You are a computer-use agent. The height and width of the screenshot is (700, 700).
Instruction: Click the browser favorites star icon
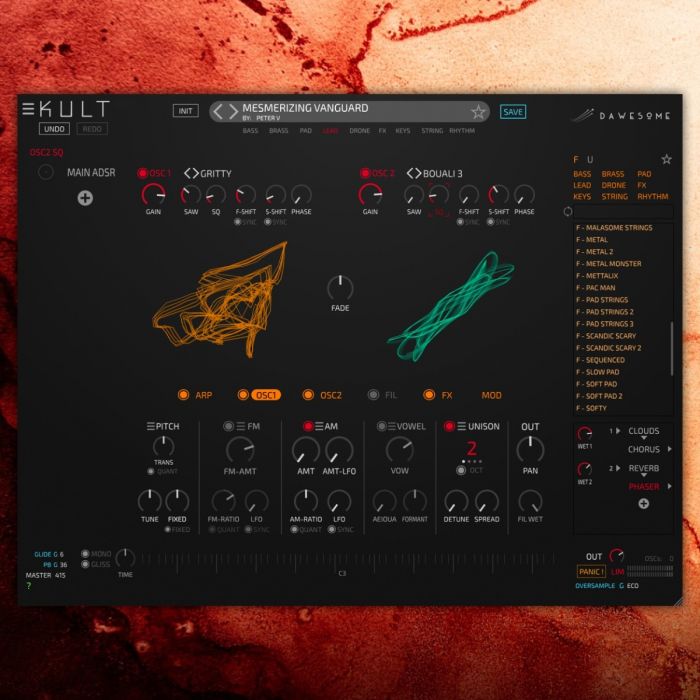666,159
